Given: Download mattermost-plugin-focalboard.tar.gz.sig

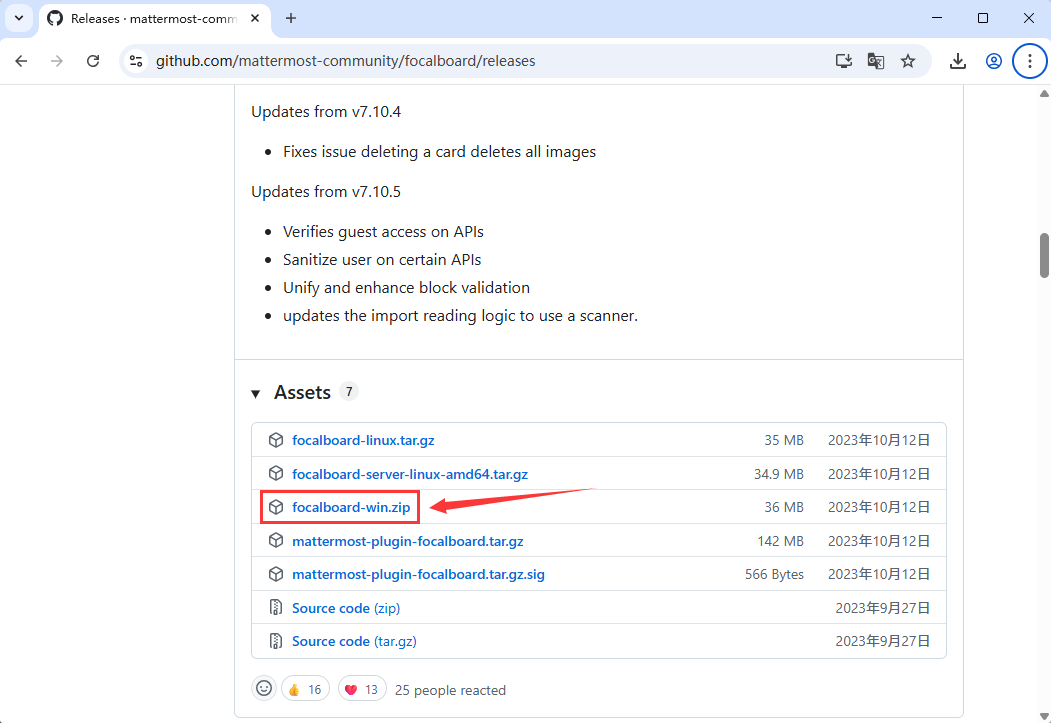Looking at the screenshot, I should click(x=418, y=574).
